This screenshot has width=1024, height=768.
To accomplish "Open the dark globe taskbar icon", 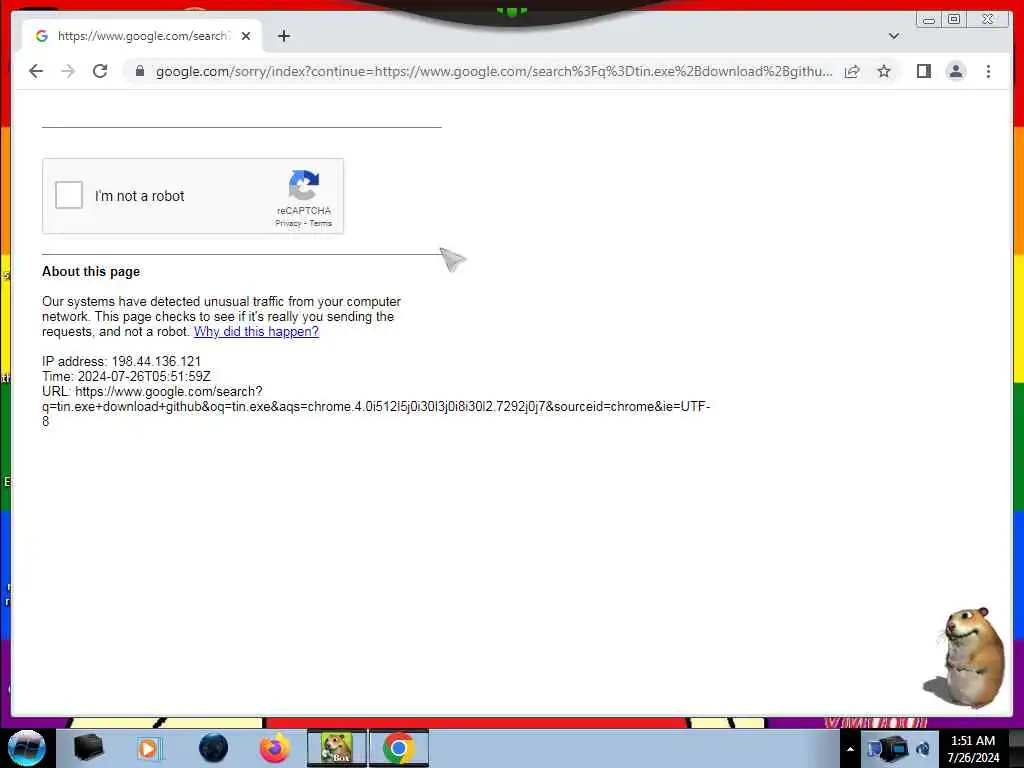I will 214,748.
